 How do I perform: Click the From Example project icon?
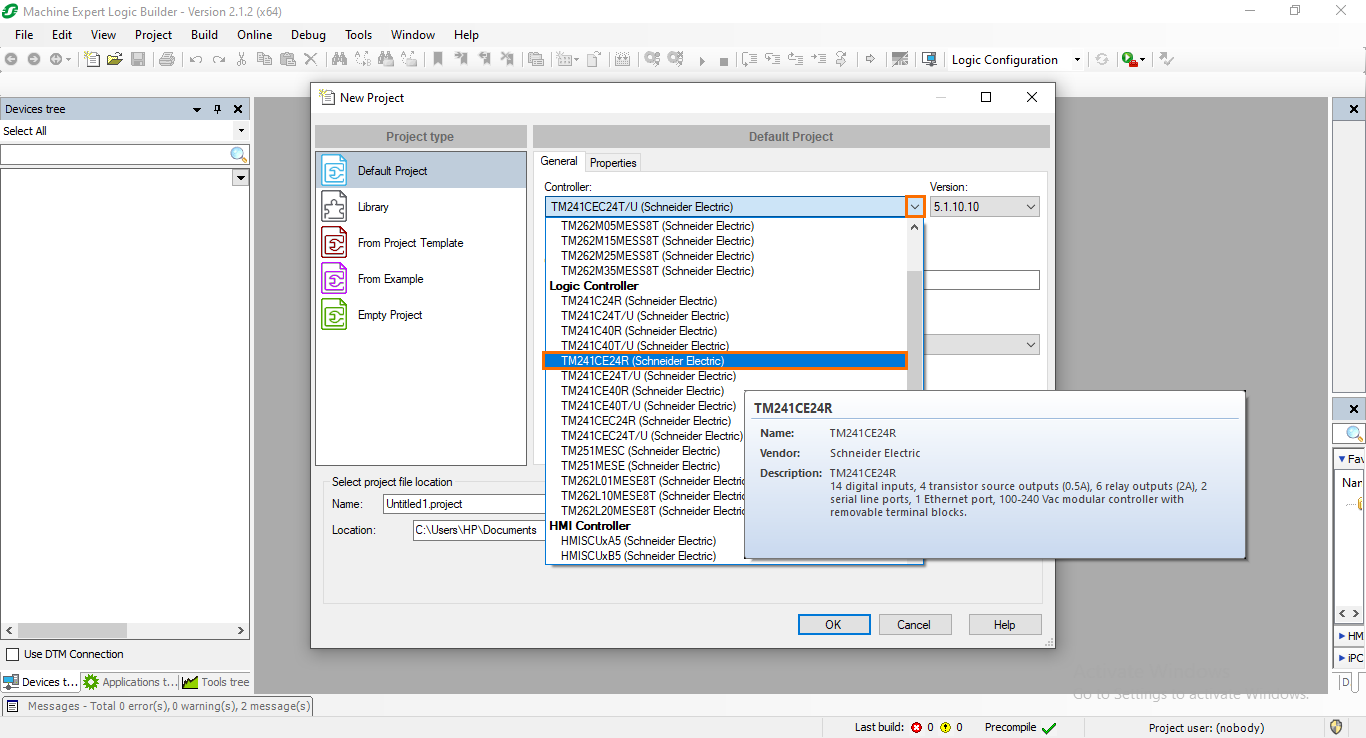point(334,278)
